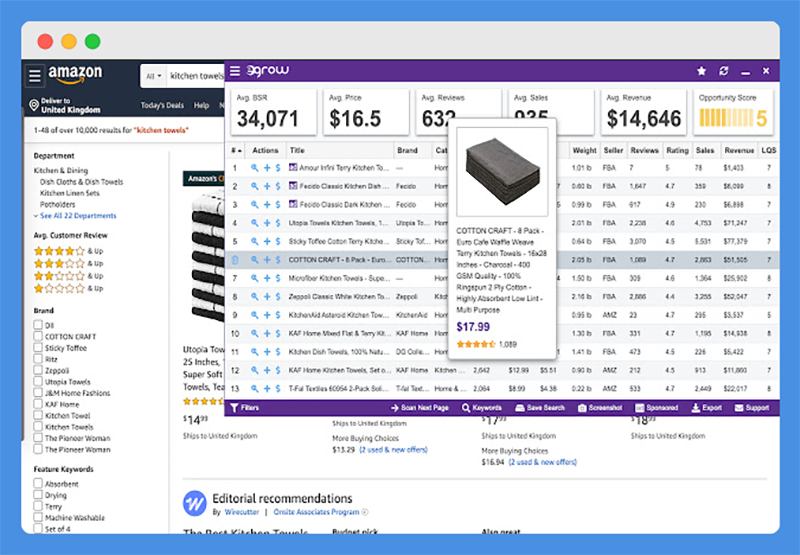The width and height of the screenshot is (800, 555).
Task: Expand See All 22 Departments
Action: [x=78, y=216]
